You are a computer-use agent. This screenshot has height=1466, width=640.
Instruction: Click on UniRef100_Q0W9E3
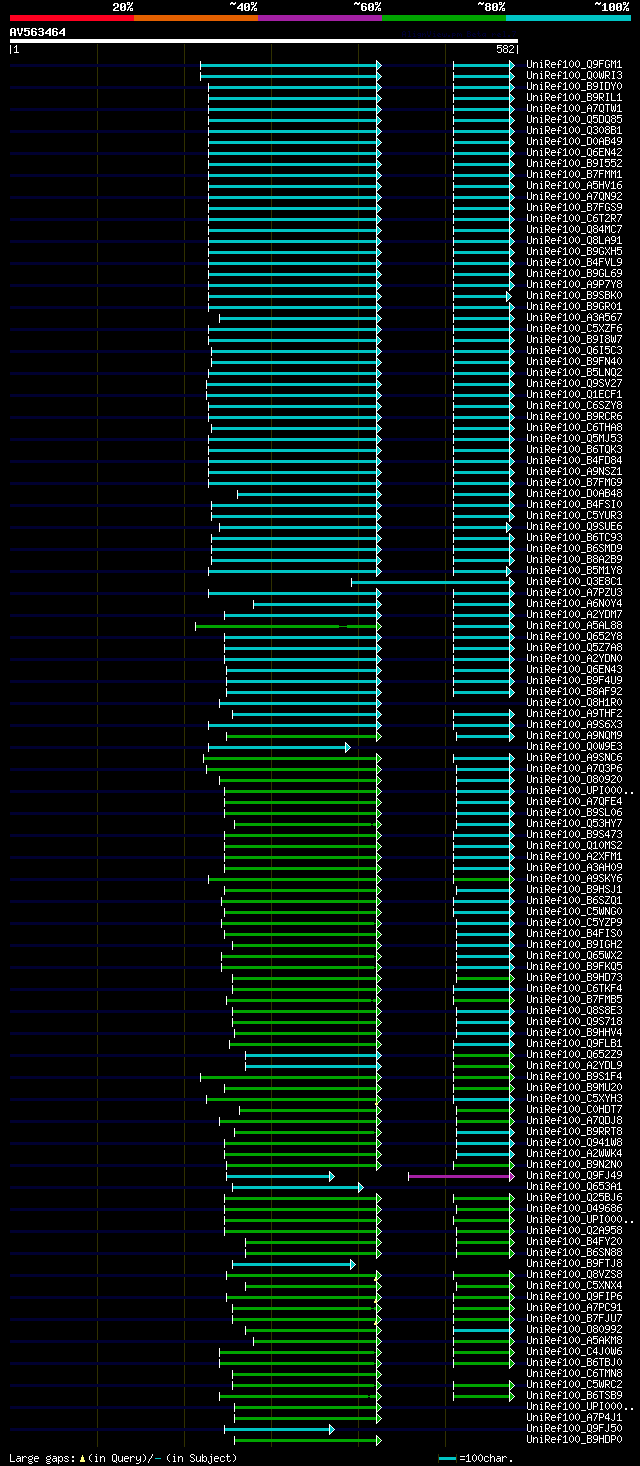(574, 747)
